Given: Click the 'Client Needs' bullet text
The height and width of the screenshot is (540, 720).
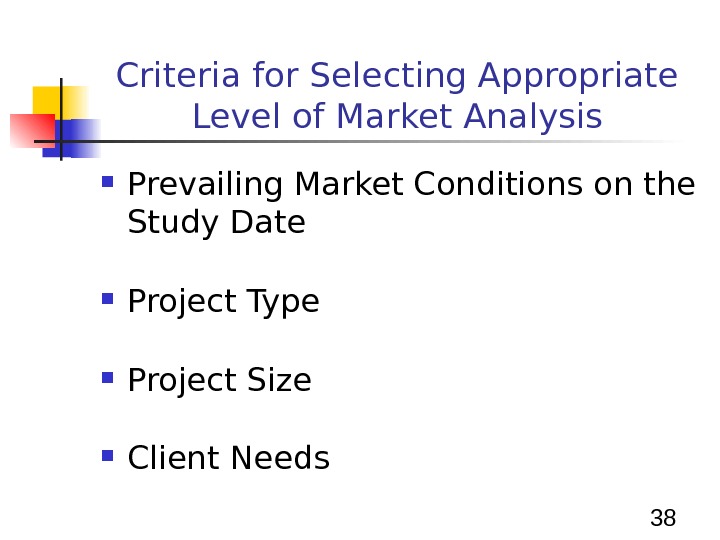Looking at the screenshot, I should tap(229, 458).
